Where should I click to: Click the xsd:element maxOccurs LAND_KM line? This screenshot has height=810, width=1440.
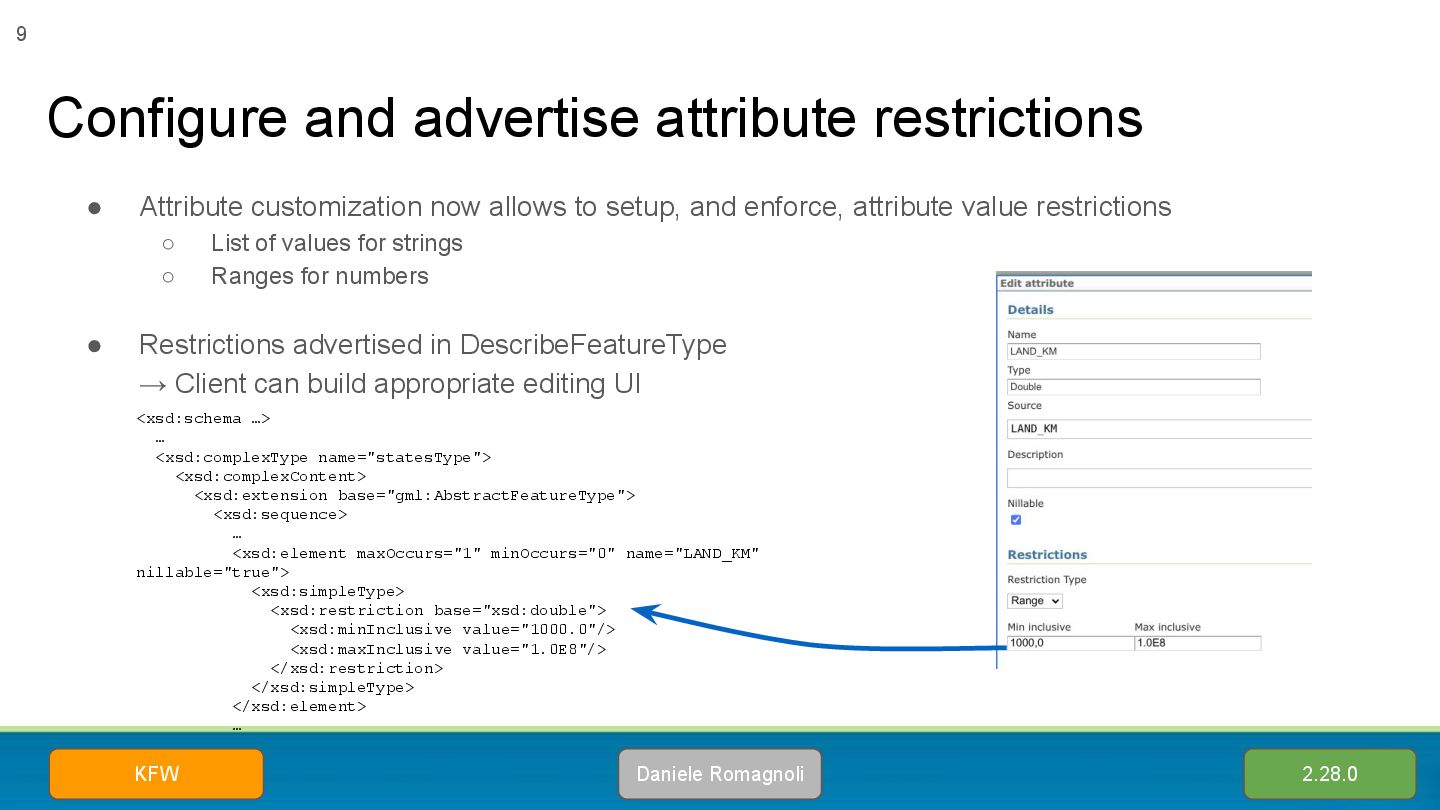click(x=496, y=553)
